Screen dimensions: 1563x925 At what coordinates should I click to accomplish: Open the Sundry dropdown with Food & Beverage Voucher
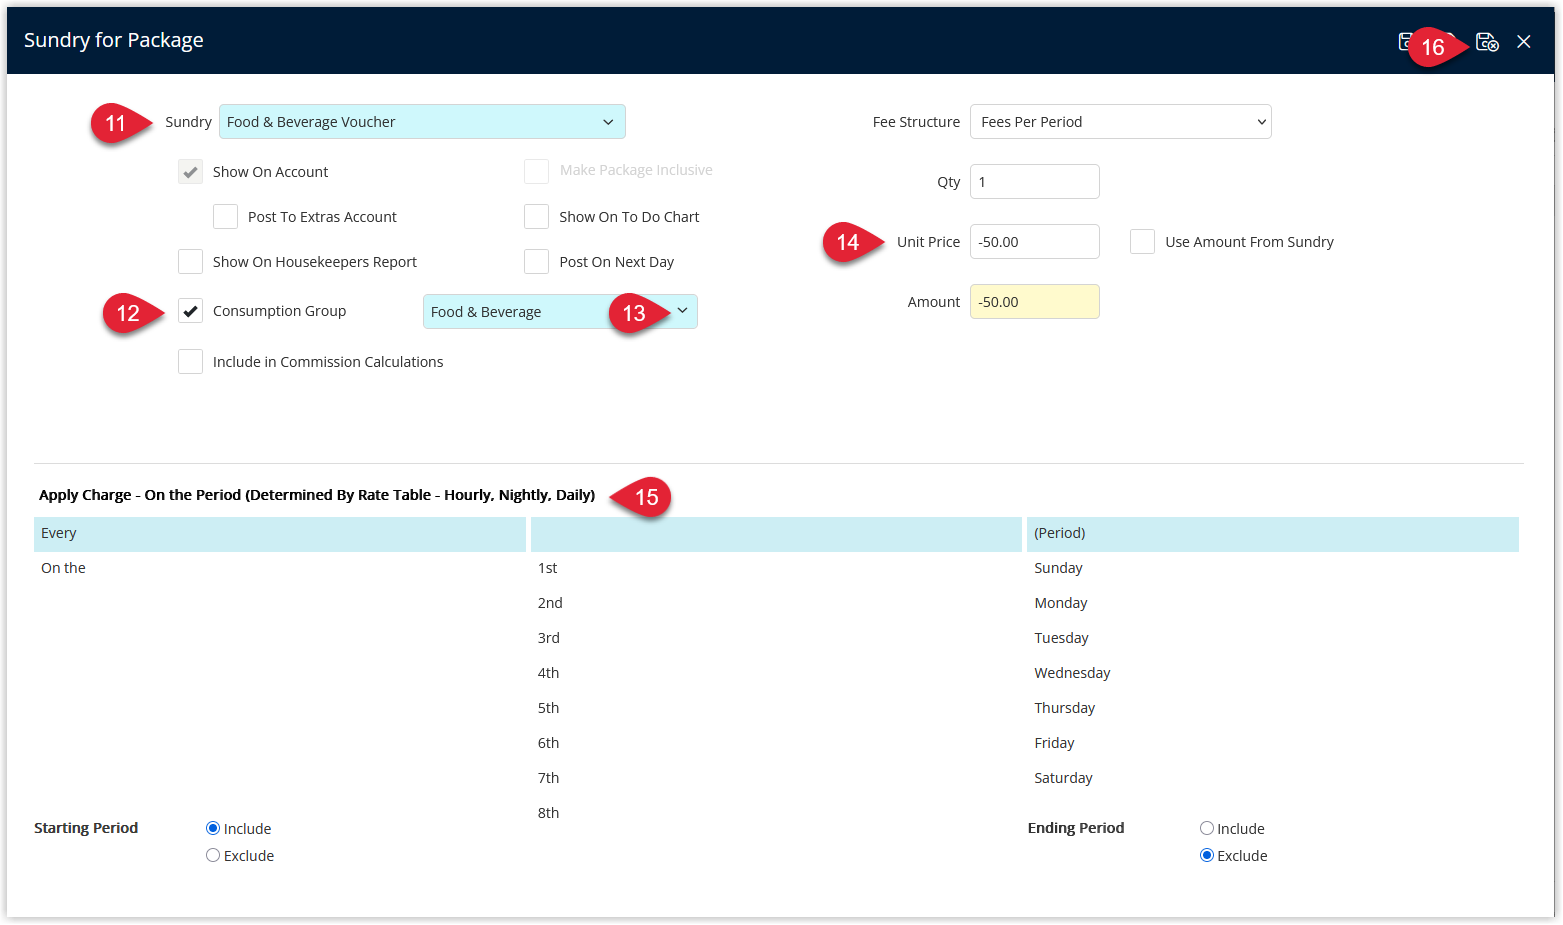point(422,122)
